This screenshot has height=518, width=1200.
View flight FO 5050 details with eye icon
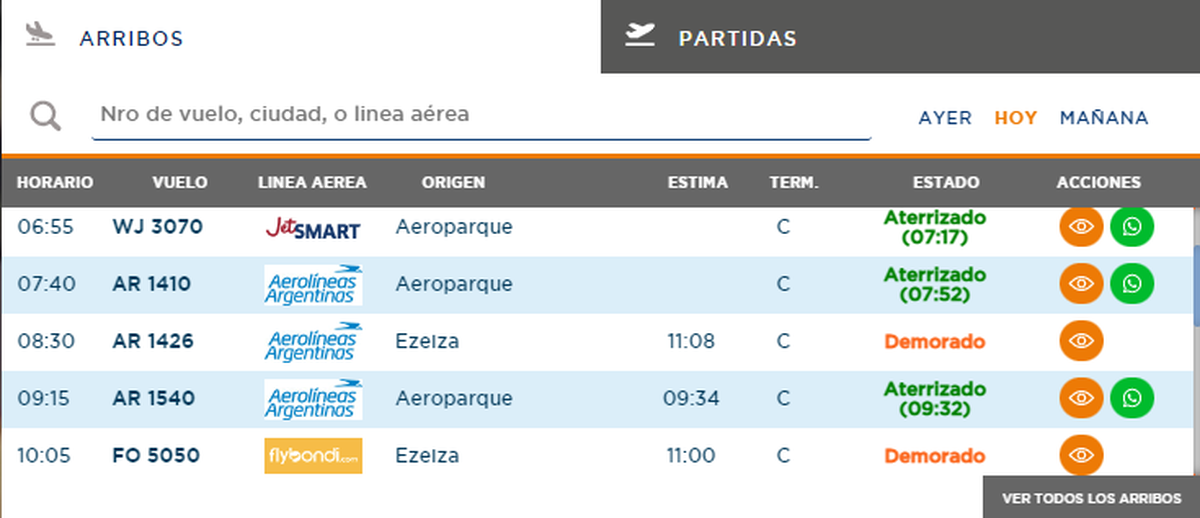[1081, 455]
